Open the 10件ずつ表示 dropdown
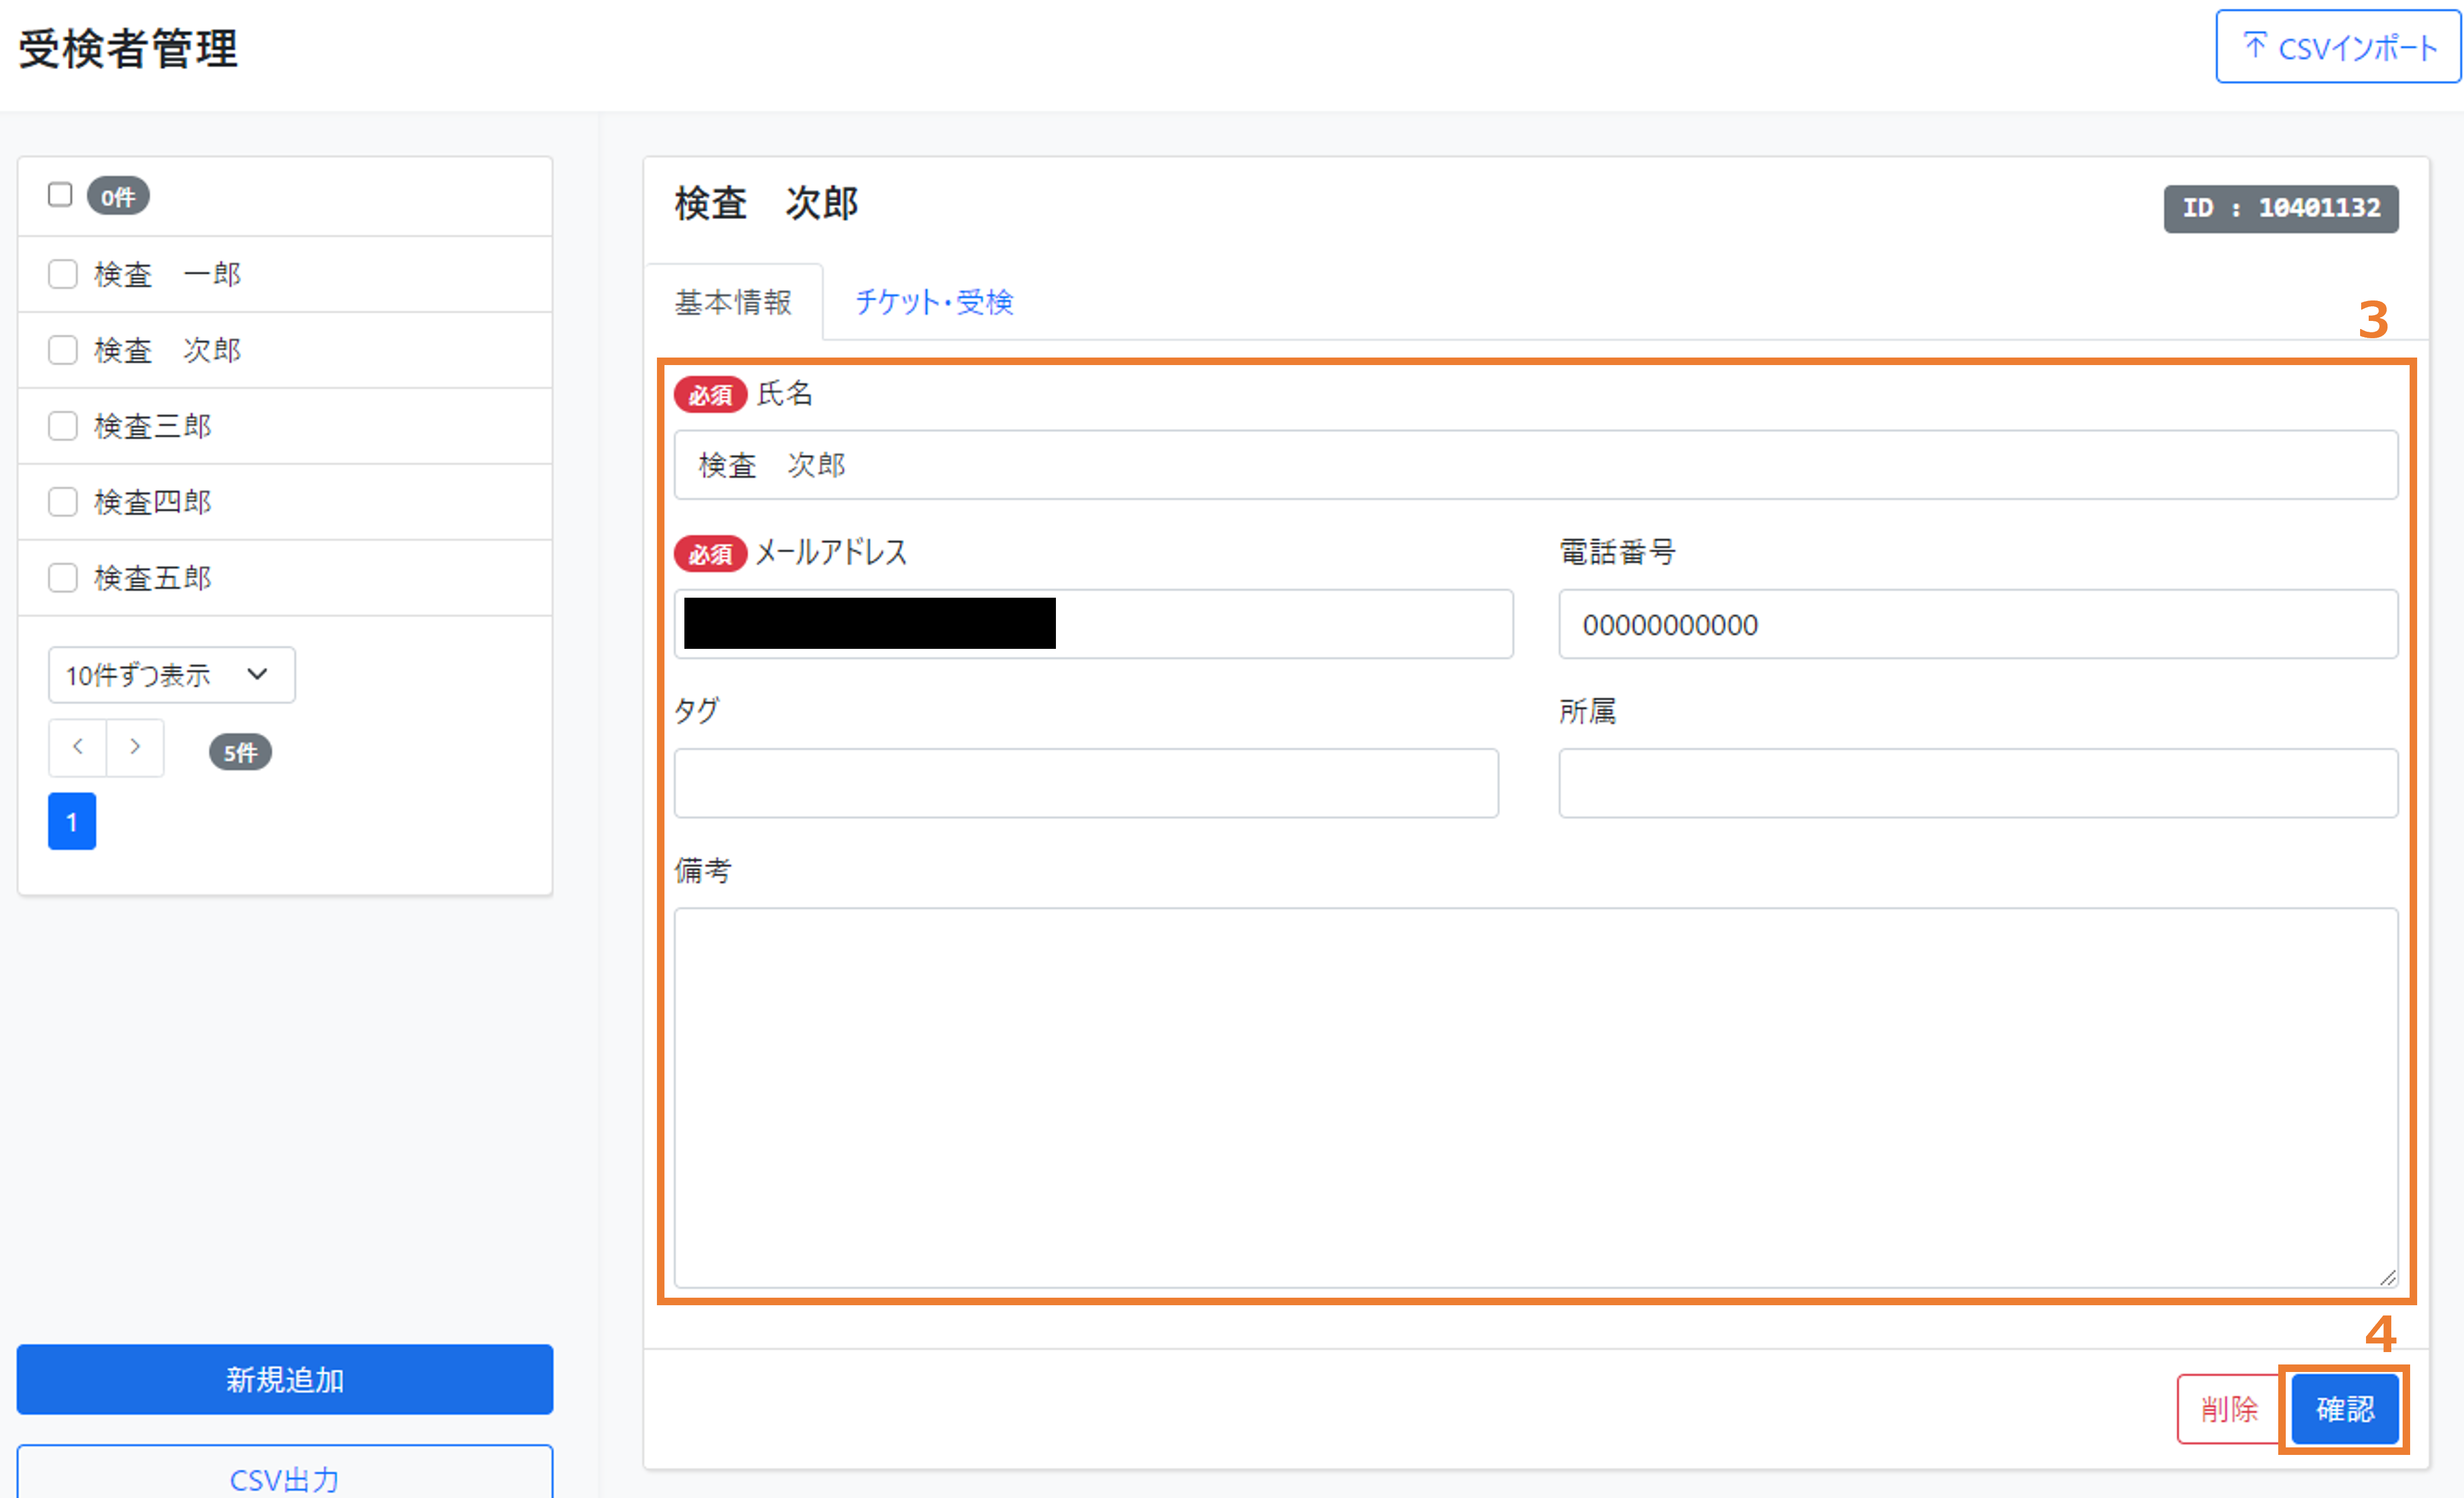This screenshot has width=2464, height=1498. coord(171,675)
